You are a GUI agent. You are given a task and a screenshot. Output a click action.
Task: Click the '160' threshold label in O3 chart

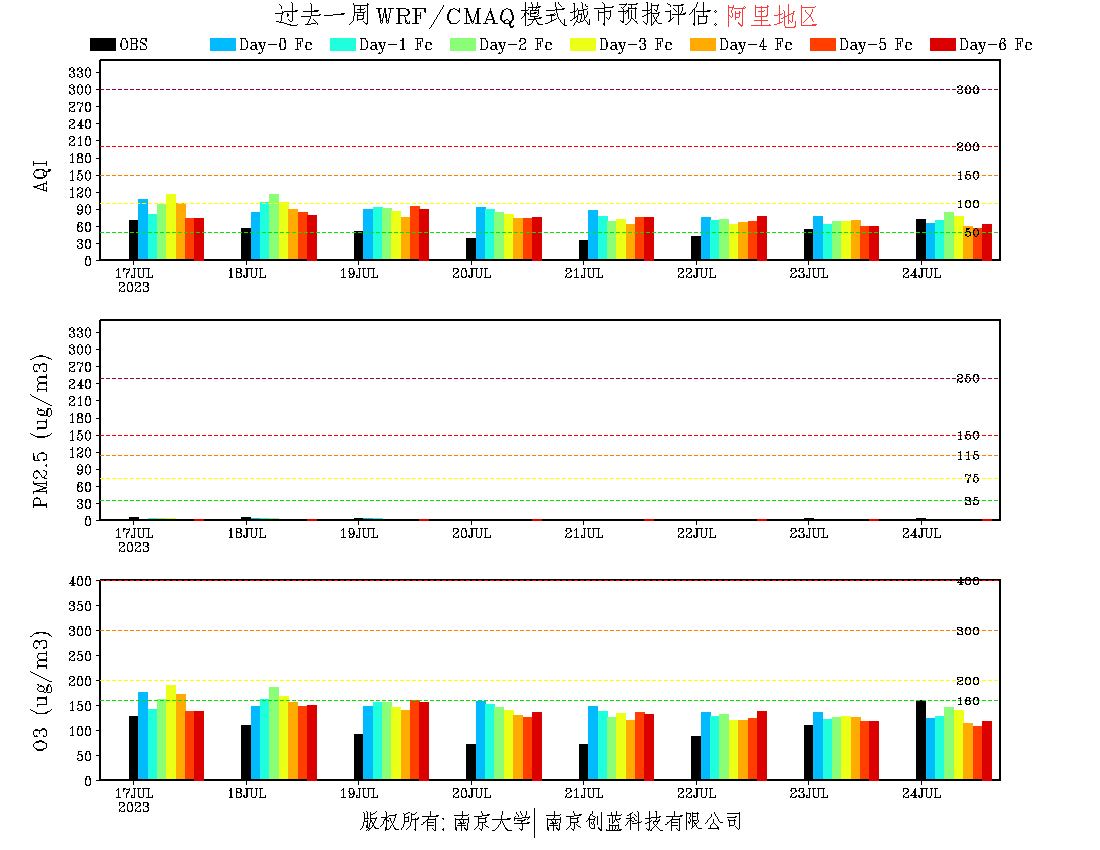click(x=968, y=701)
